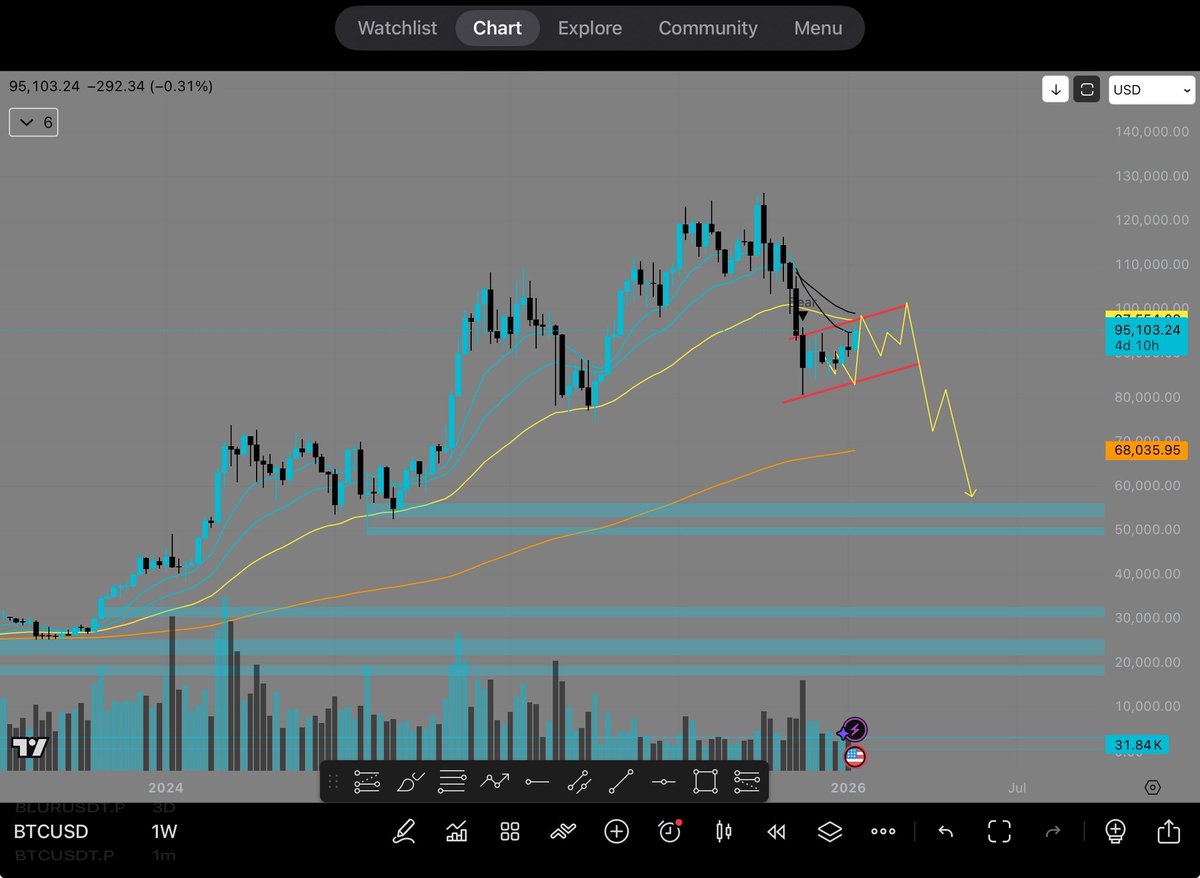Open the Watchlist tab
The image size is (1200, 878).
(397, 28)
